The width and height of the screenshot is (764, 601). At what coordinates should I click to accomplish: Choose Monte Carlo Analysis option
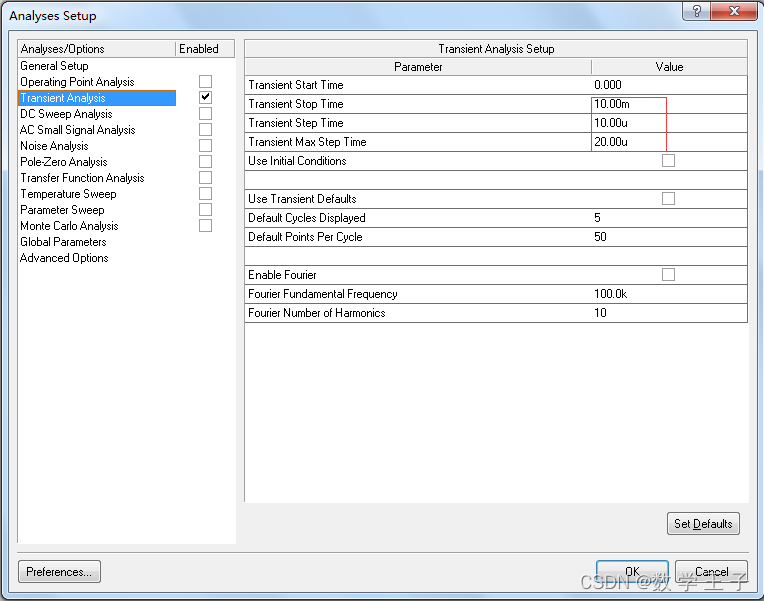[69, 226]
